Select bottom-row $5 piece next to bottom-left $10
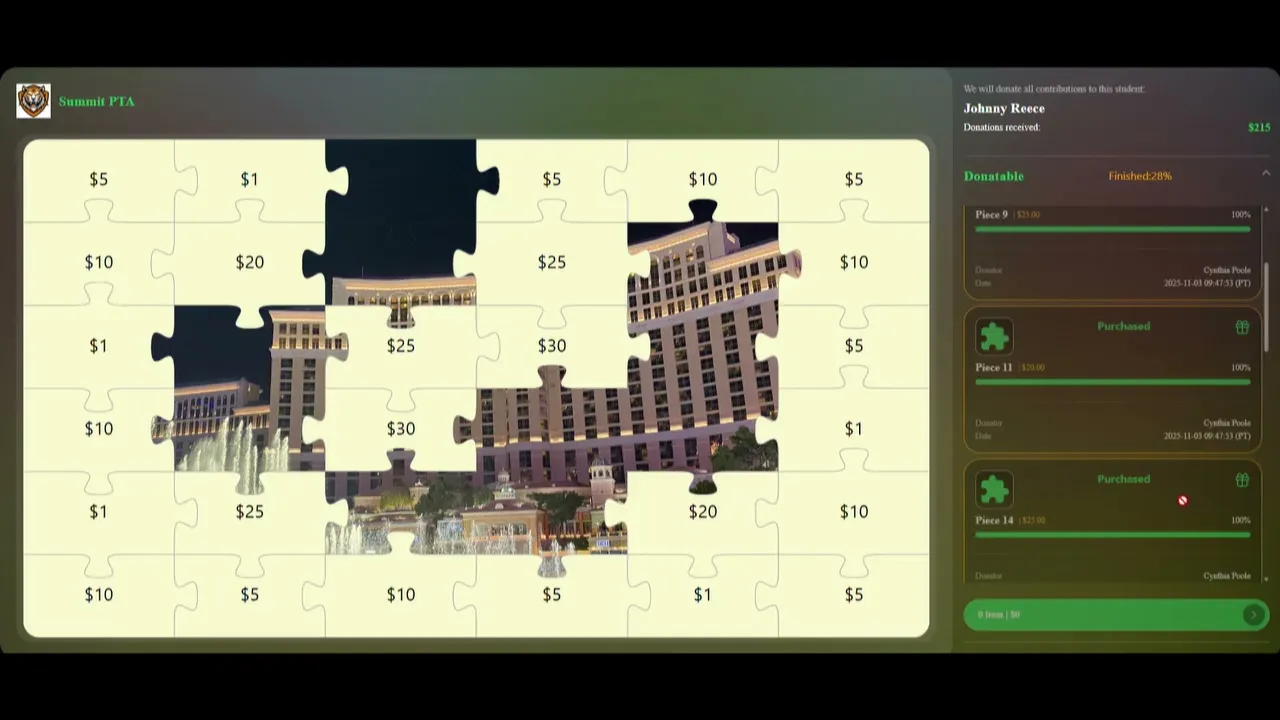 pos(249,594)
